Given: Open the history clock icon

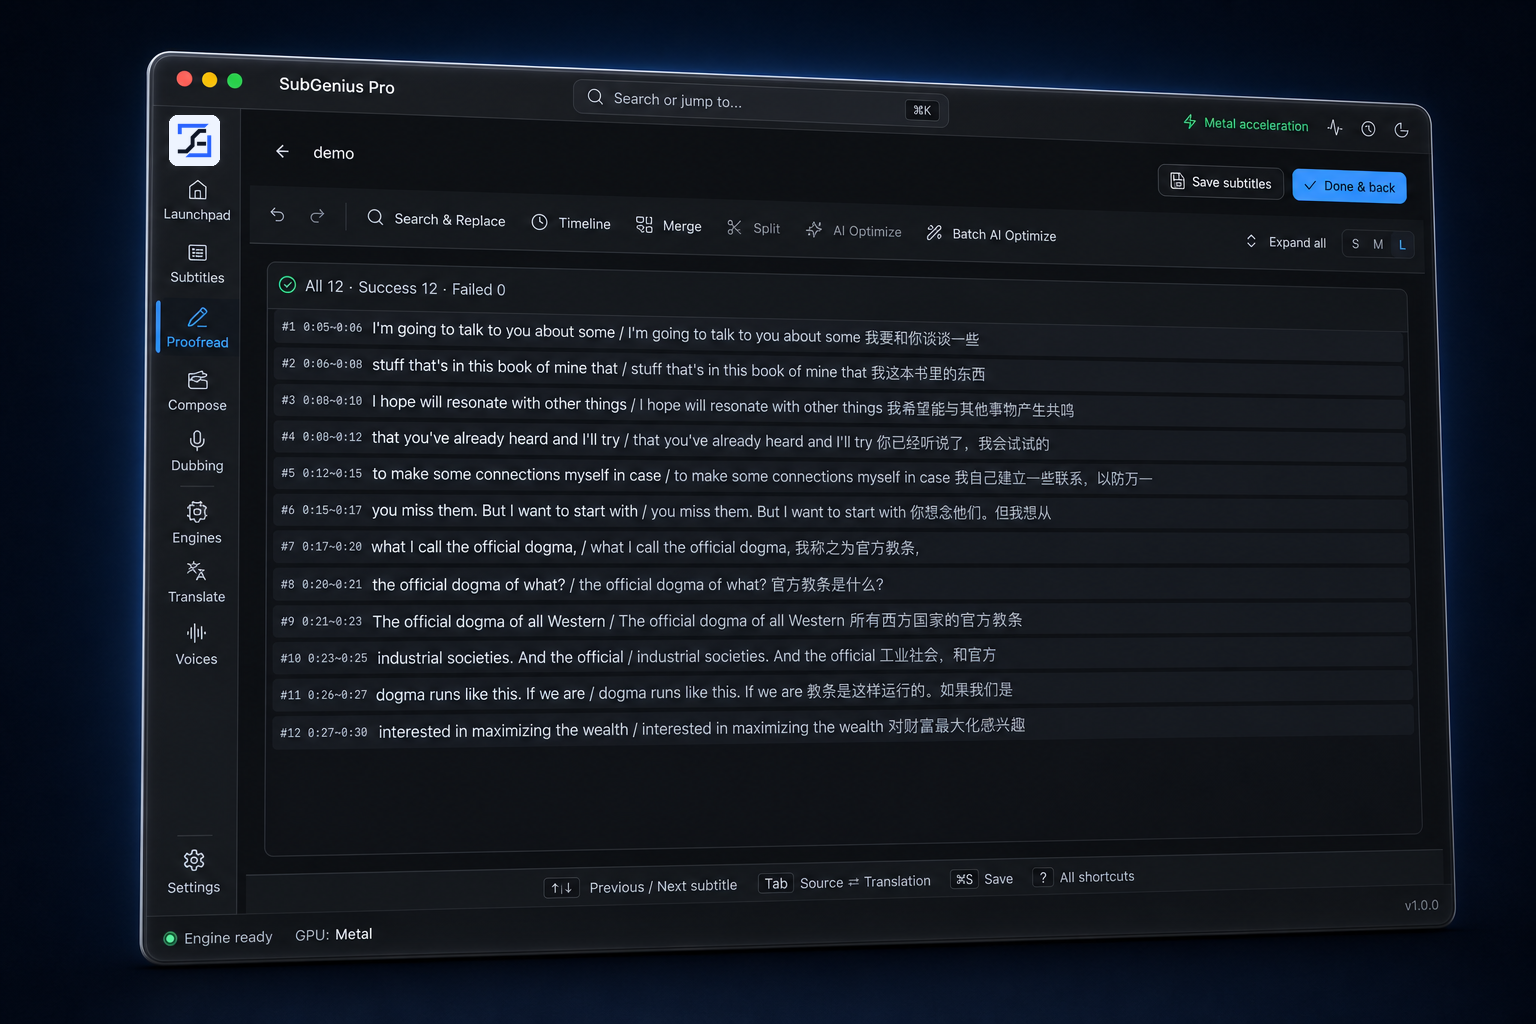Looking at the screenshot, I should (1368, 129).
